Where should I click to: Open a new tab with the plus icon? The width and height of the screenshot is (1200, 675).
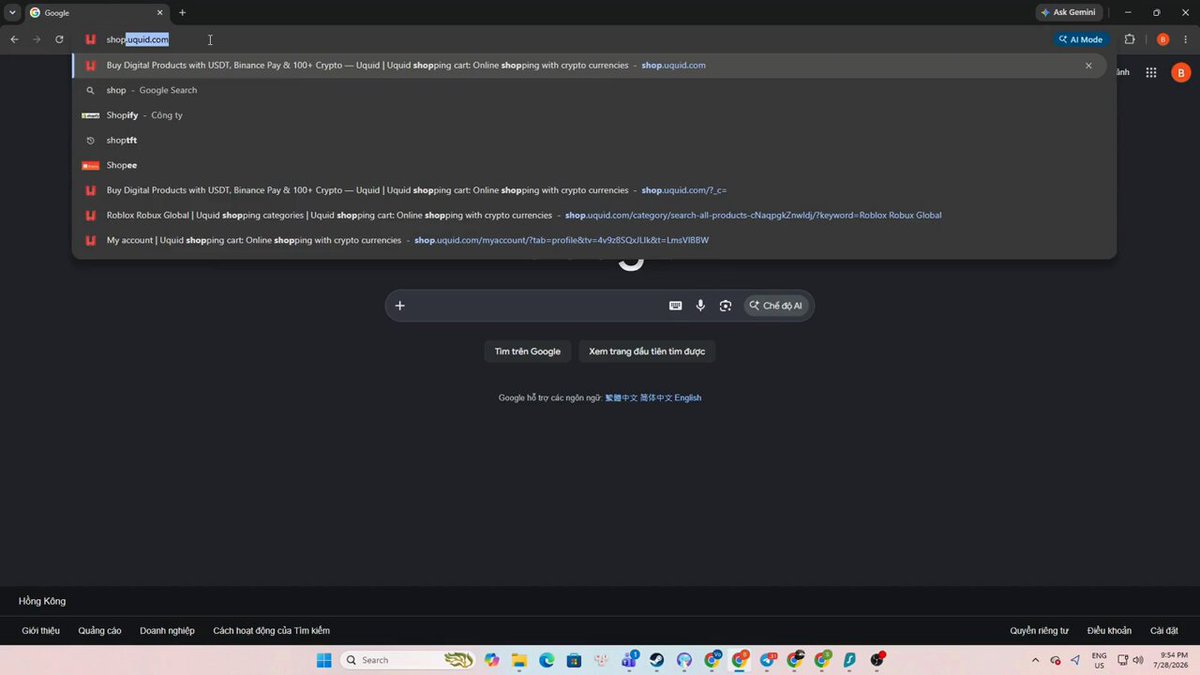[x=182, y=13]
